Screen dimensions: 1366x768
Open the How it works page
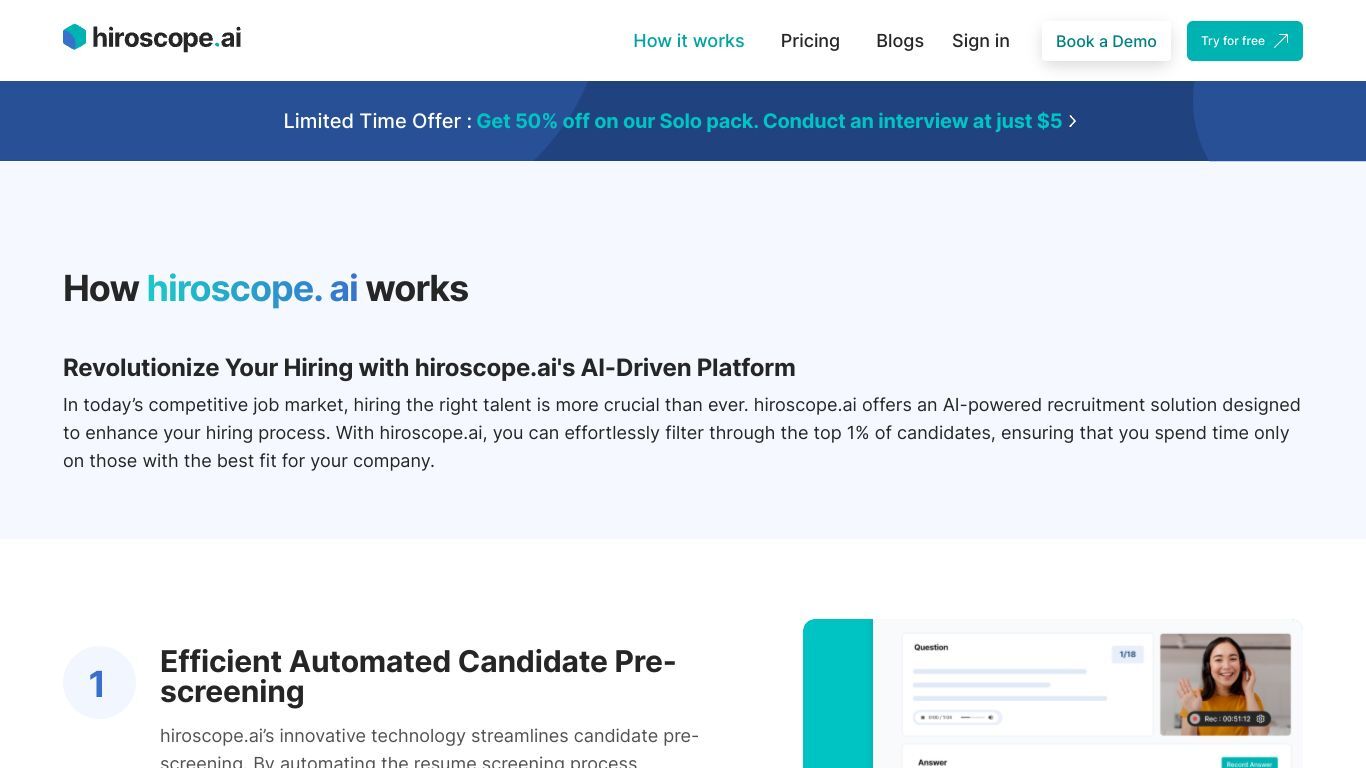[689, 41]
